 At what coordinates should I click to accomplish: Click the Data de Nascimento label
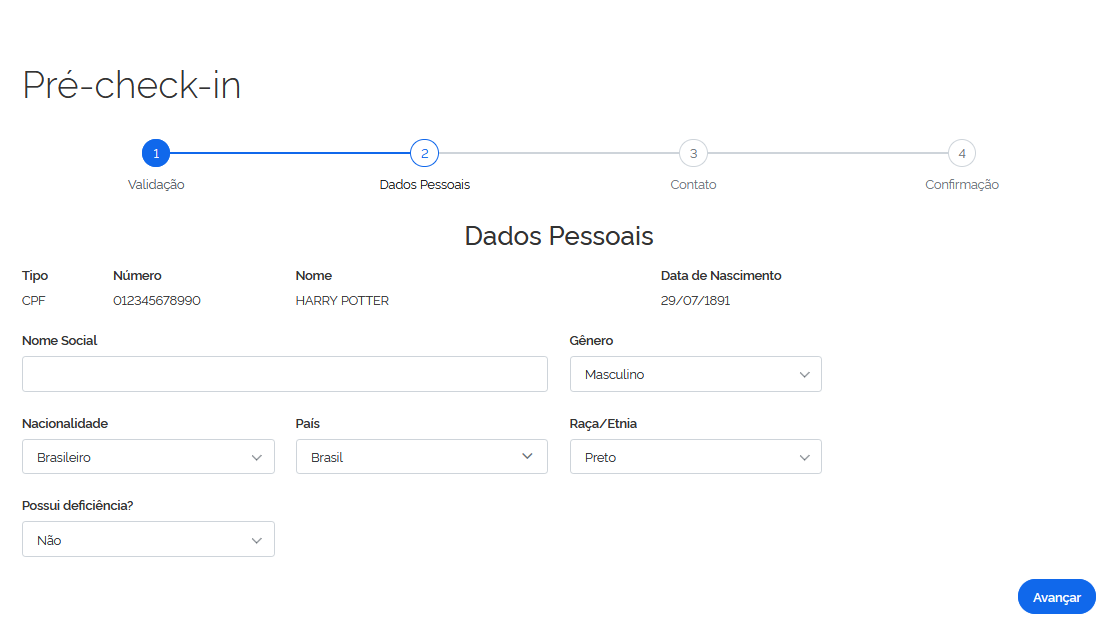click(x=721, y=275)
